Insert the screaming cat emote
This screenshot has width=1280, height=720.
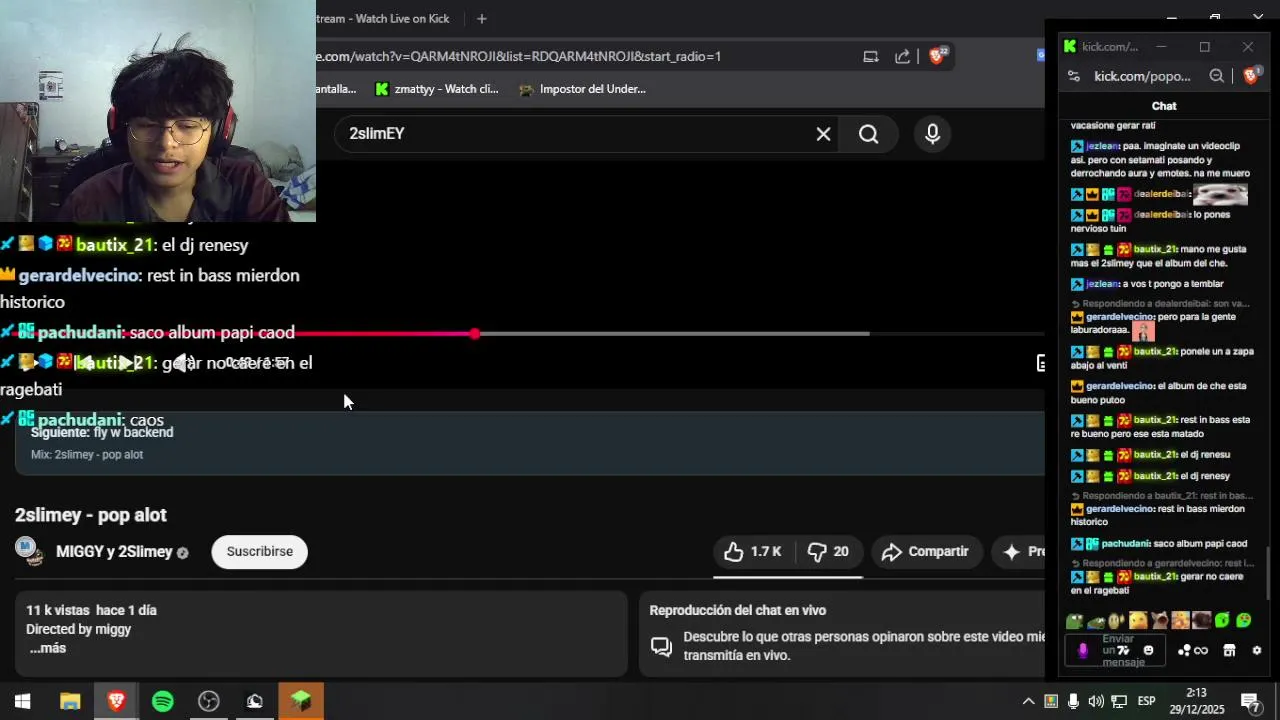click(1159, 621)
